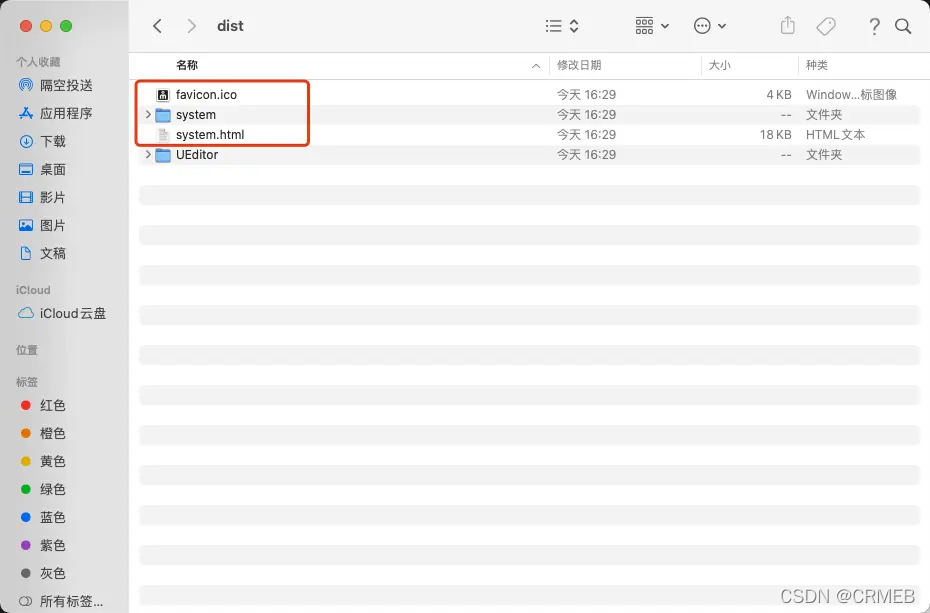Sort by the 名称 column header
The height and width of the screenshot is (613, 930).
coord(187,65)
